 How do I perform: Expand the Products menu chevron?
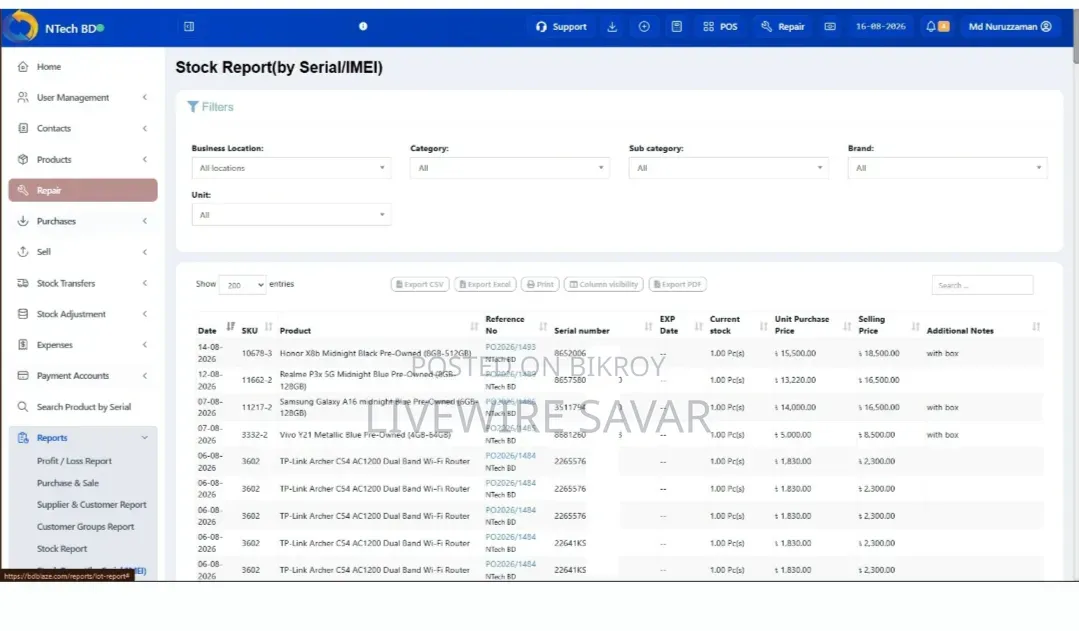tap(145, 160)
